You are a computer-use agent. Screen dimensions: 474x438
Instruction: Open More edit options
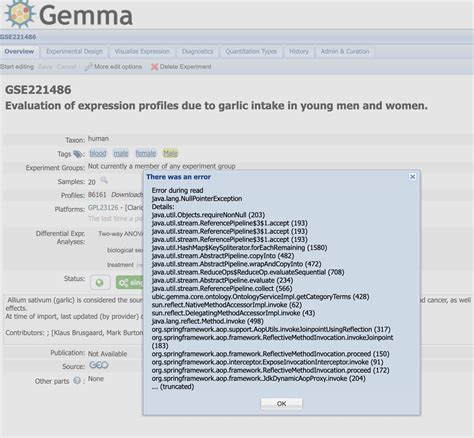[118, 67]
